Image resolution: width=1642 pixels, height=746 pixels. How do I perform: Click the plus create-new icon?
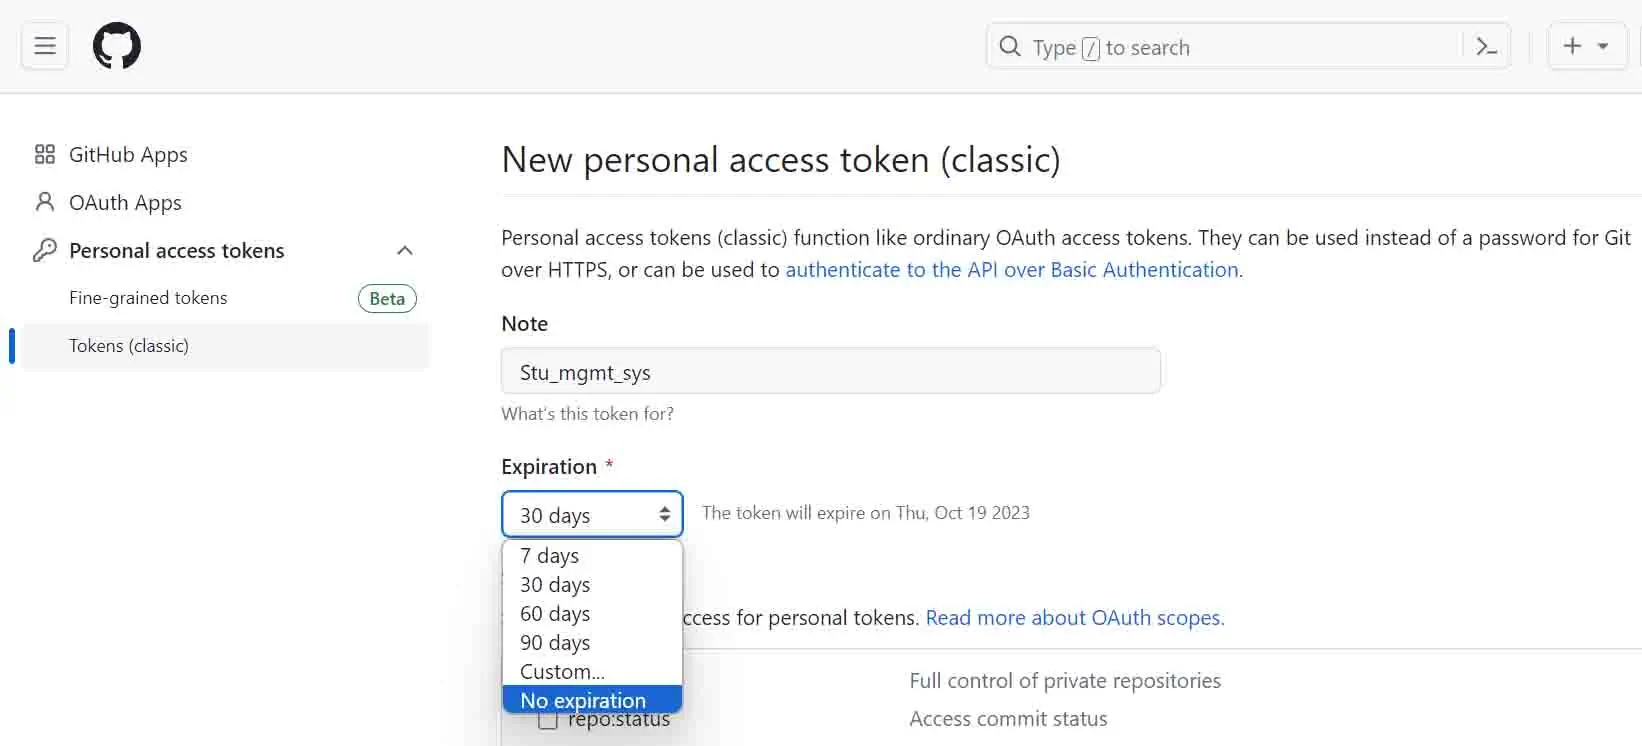point(1573,46)
